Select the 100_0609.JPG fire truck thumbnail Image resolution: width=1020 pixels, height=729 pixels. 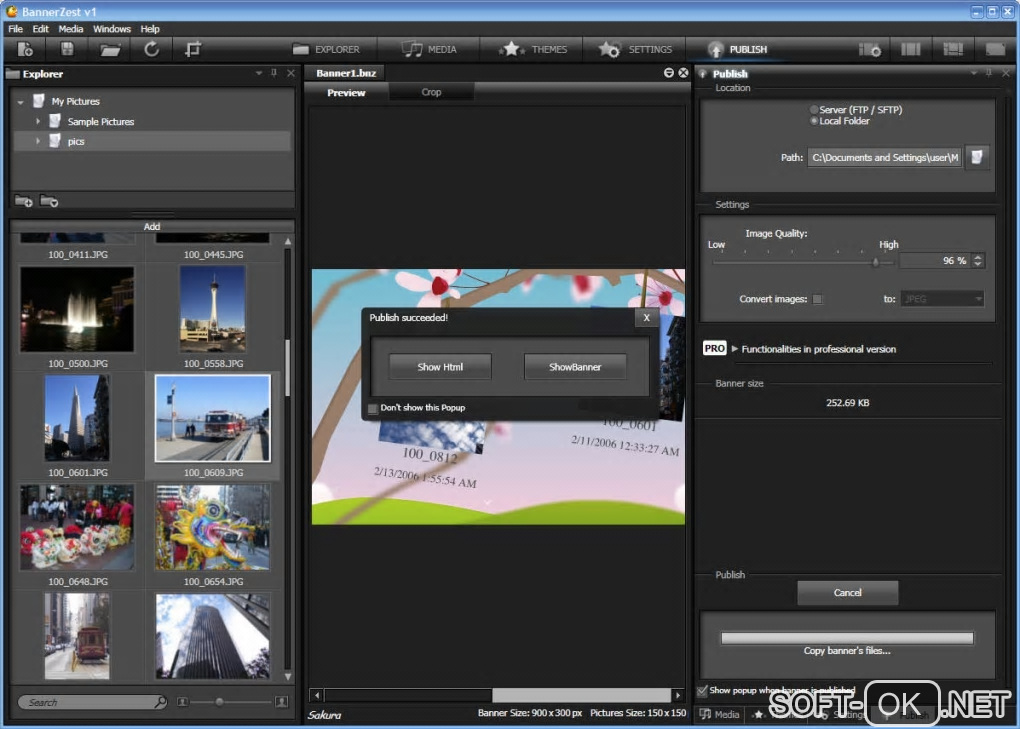click(213, 418)
